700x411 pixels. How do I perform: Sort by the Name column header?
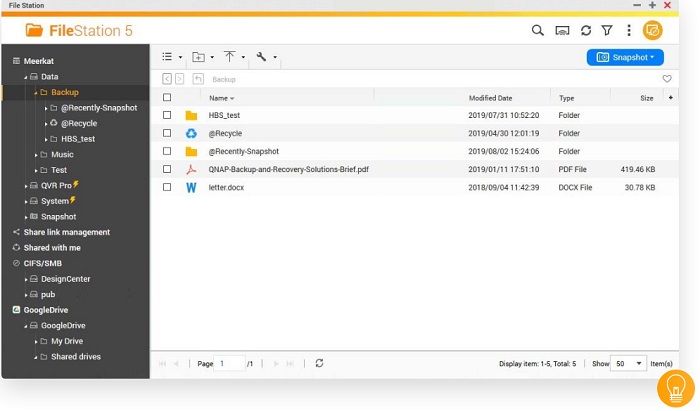coord(221,98)
